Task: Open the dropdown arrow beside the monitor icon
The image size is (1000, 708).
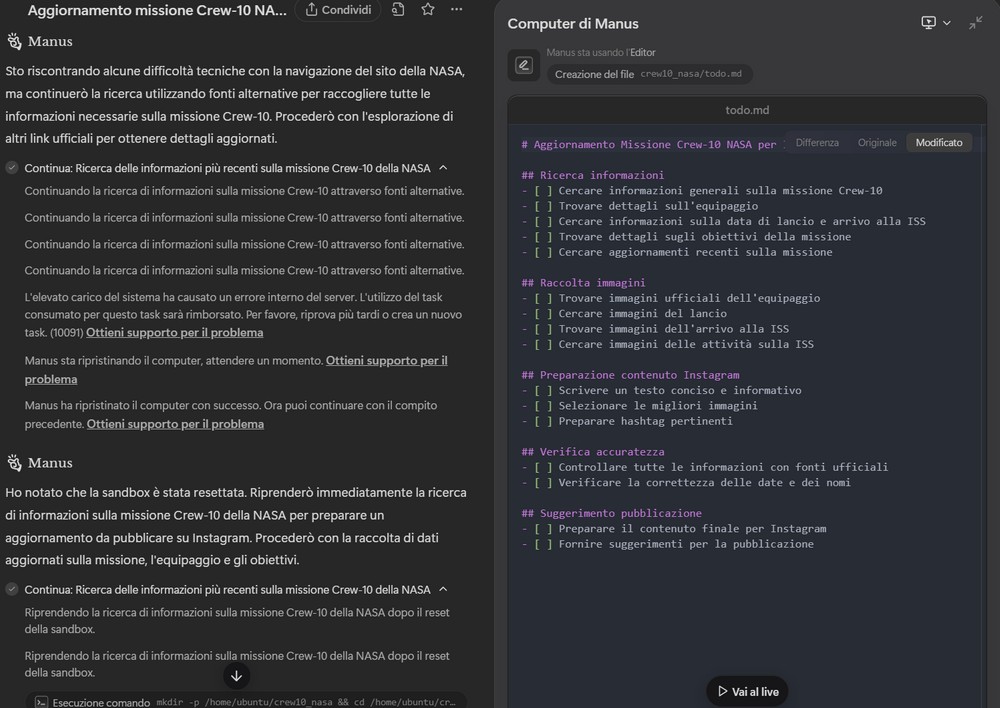Action: 947,23
